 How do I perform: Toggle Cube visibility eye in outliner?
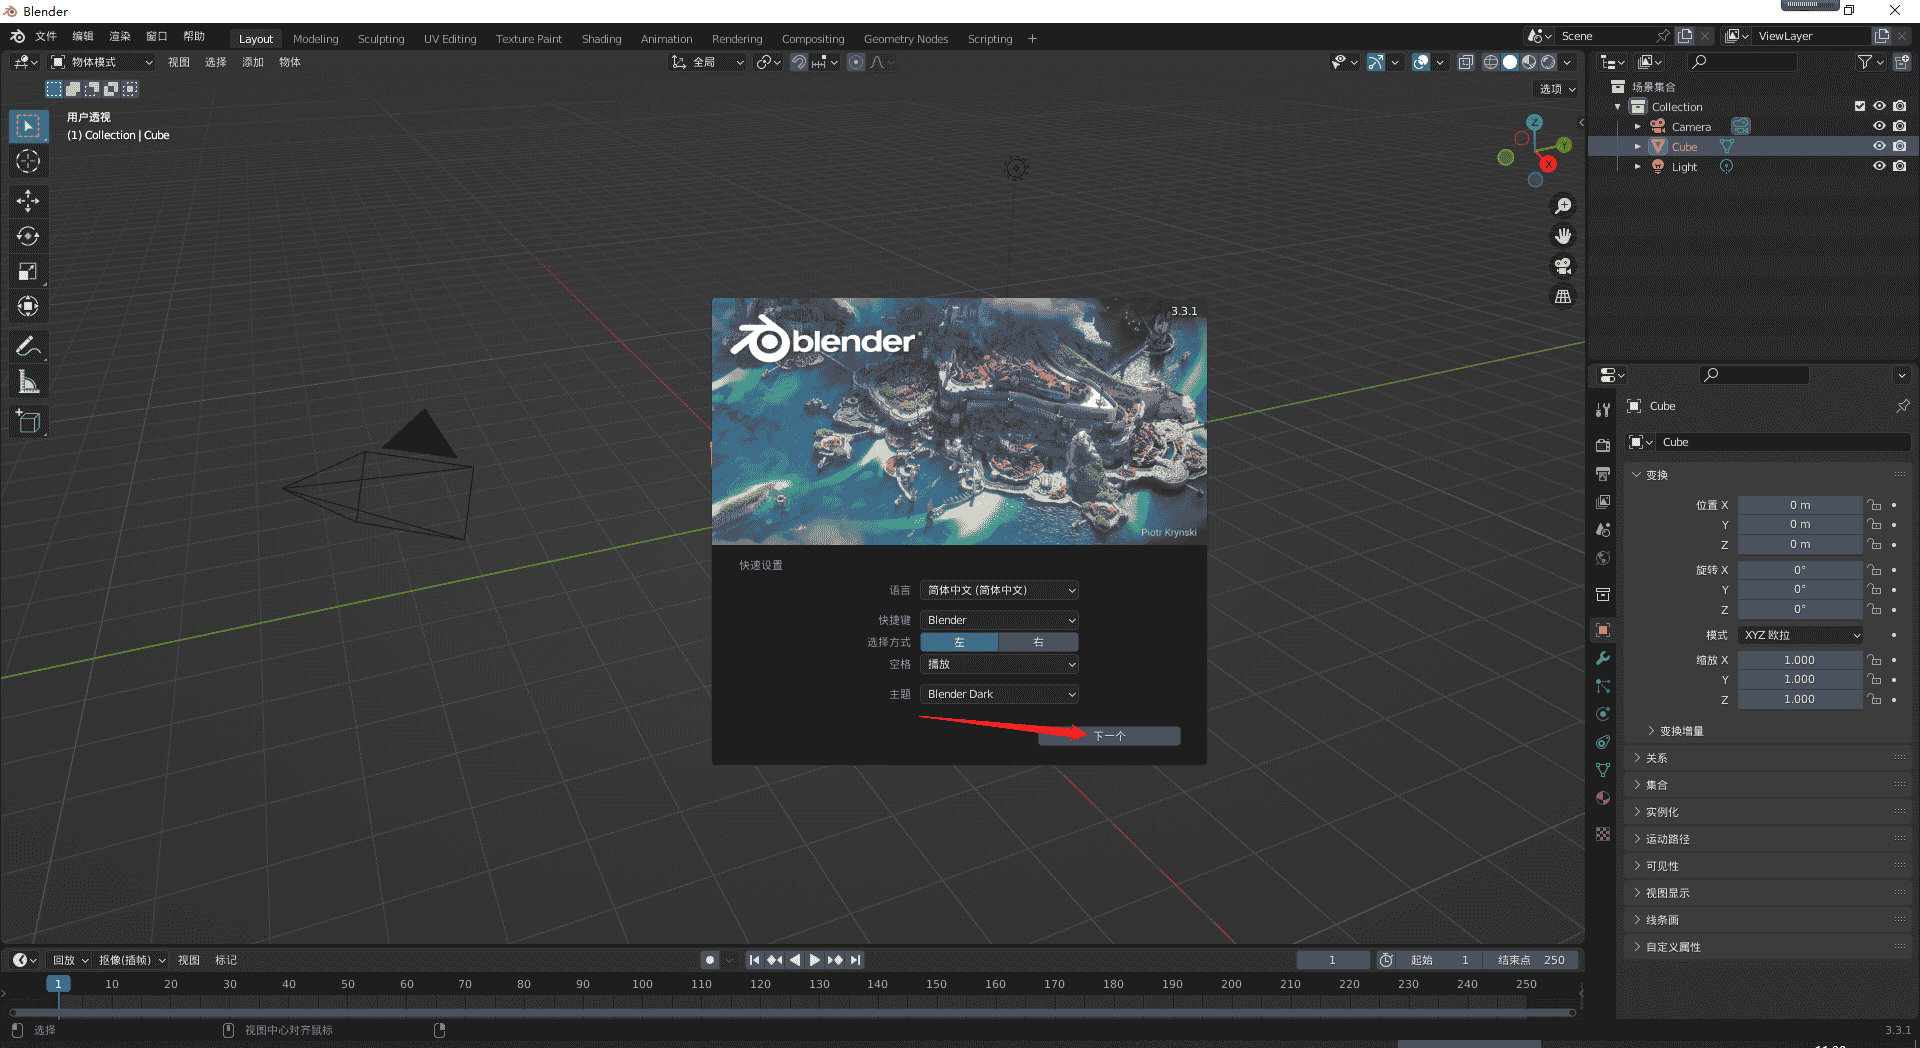coord(1879,146)
